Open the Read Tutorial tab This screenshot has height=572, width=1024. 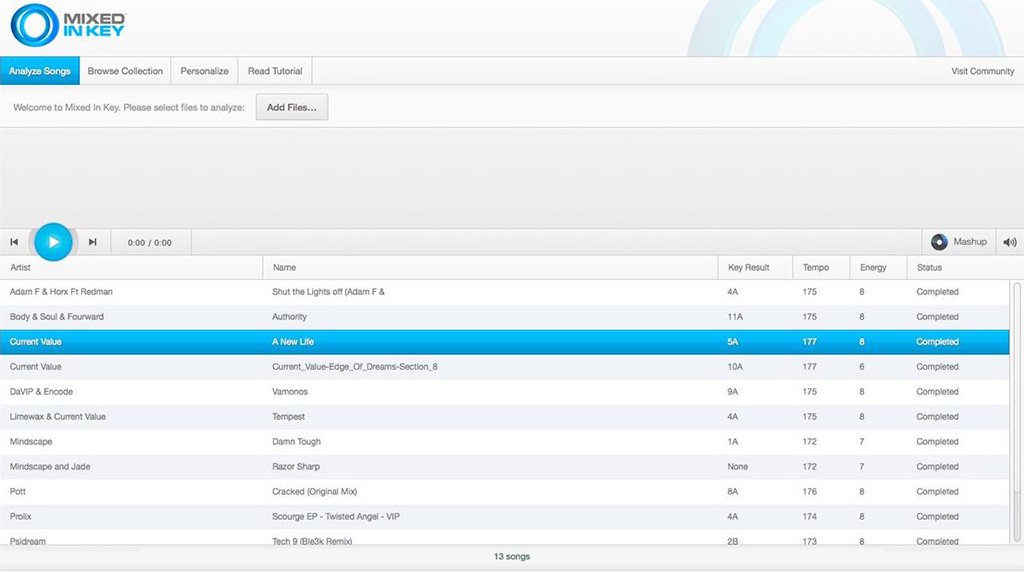[x=275, y=71]
